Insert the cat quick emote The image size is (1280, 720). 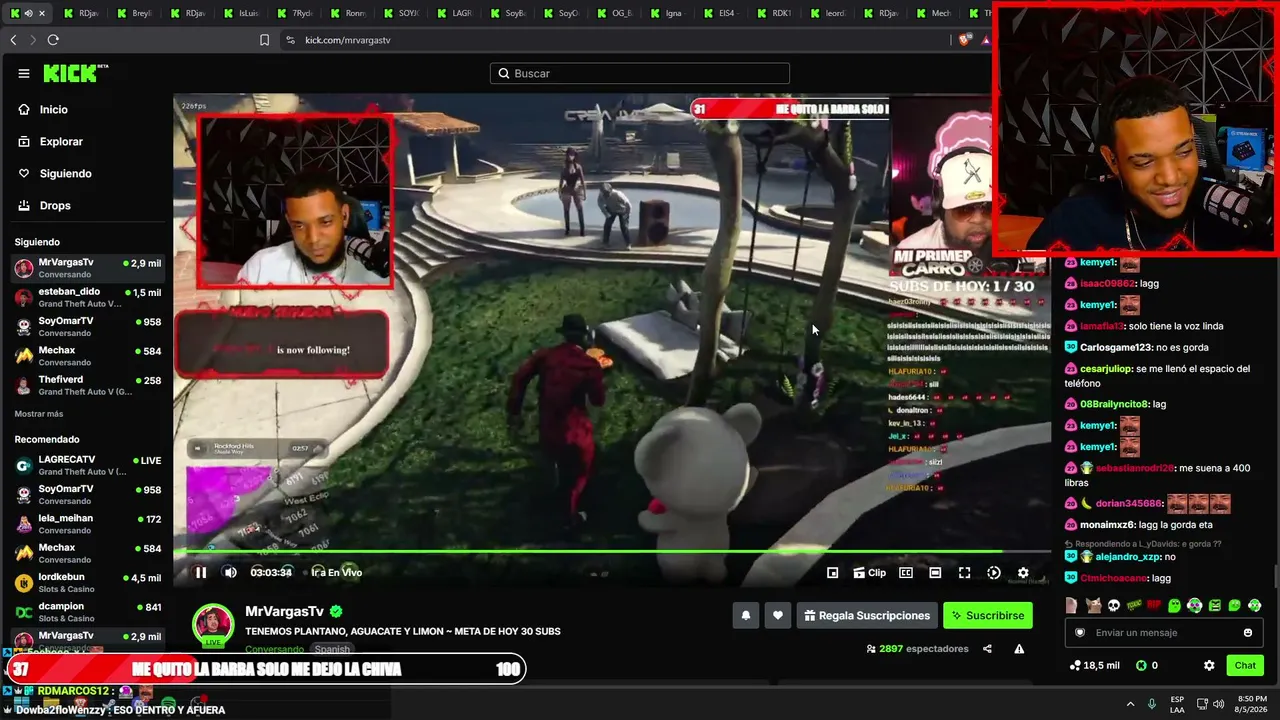[1093, 606]
